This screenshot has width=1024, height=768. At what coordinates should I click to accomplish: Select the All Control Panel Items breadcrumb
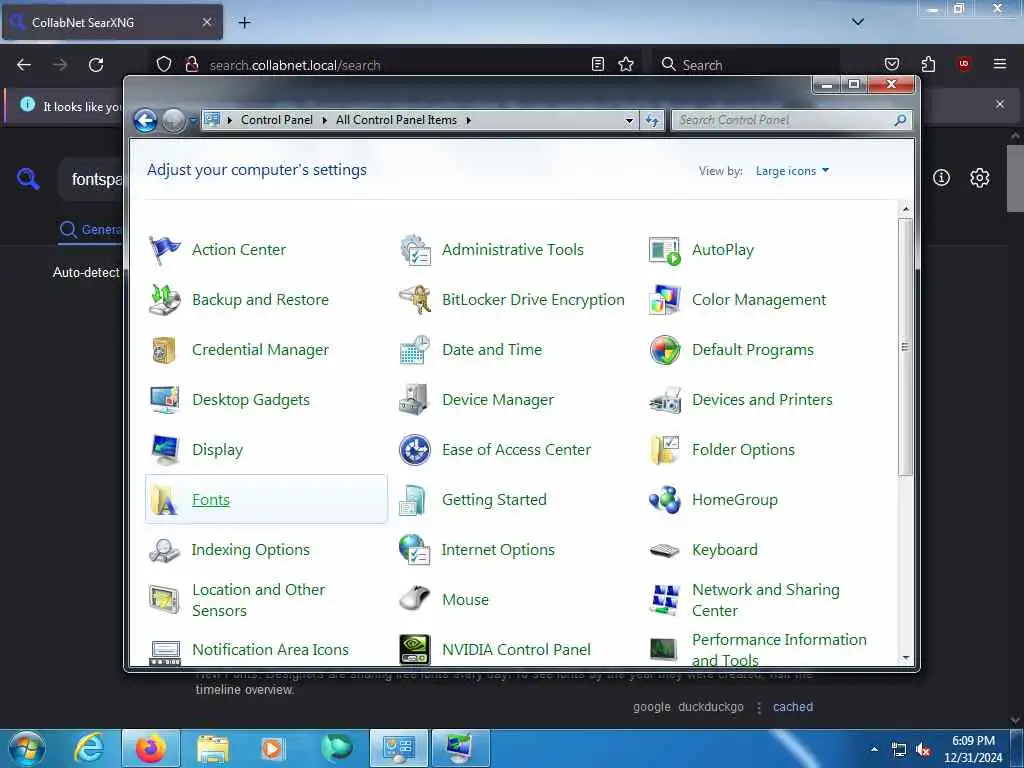[396, 120]
